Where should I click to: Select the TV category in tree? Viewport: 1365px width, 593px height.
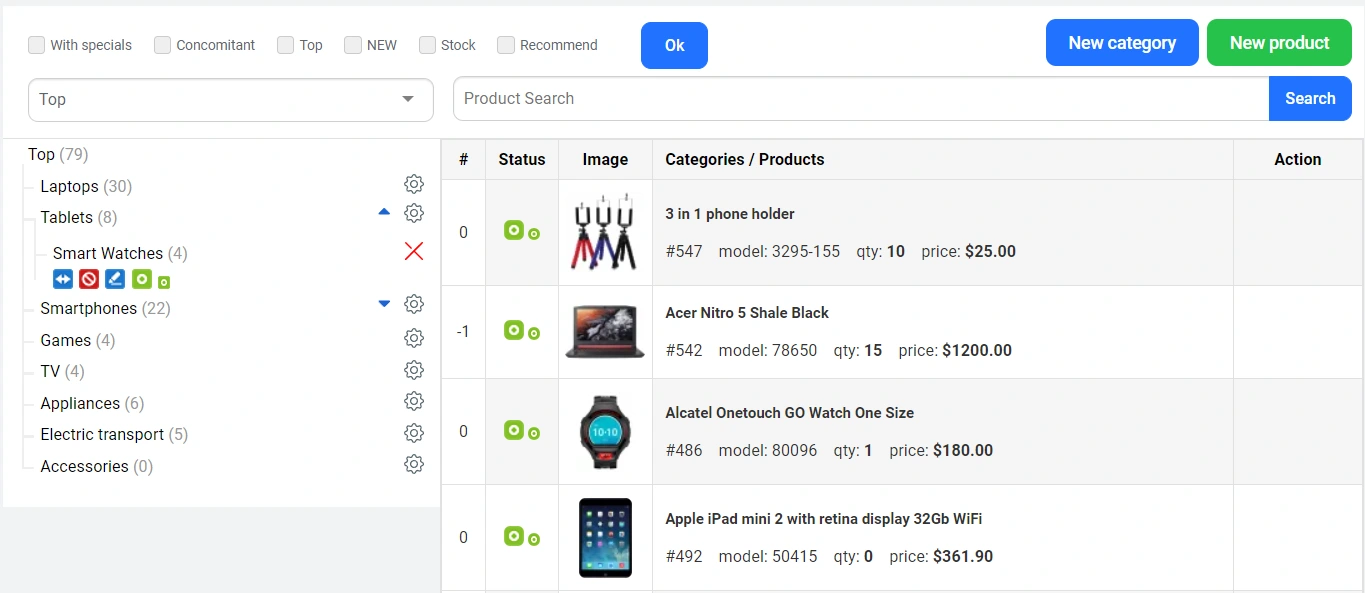click(51, 371)
